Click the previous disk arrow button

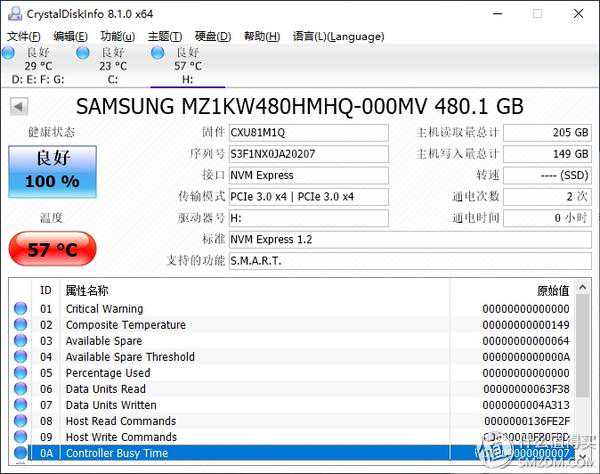19,106
